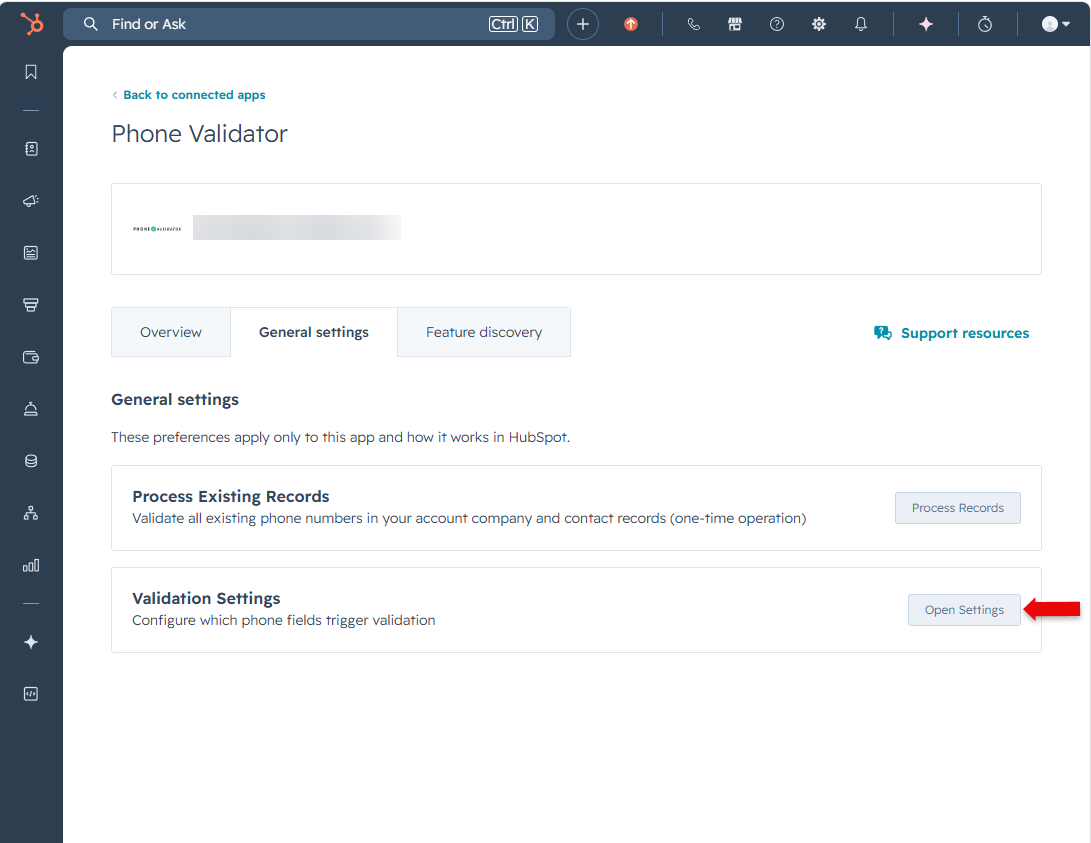Open the Marketplace storefront icon
The width and height of the screenshot is (1091, 843).
point(735,24)
